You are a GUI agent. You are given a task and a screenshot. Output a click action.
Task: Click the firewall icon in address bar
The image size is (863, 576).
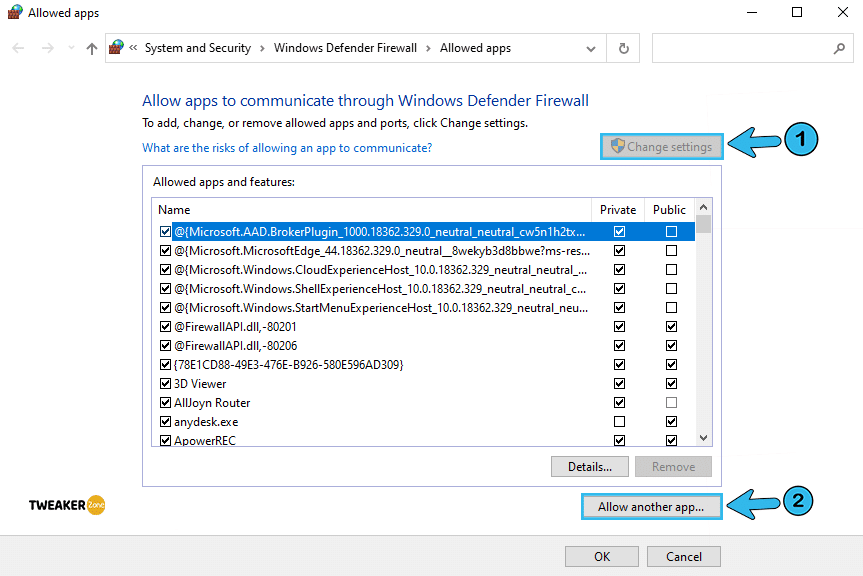pyautogui.click(x=116, y=47)
